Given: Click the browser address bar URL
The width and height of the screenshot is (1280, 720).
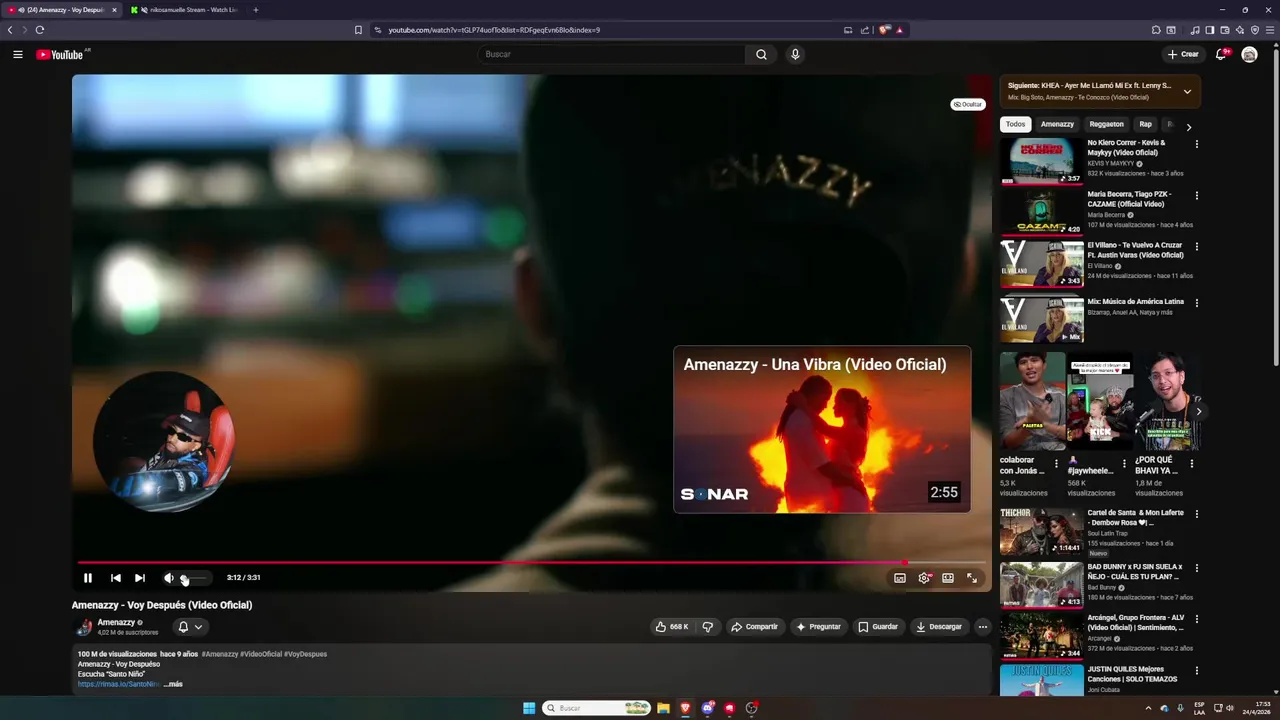Looking at the screenshot, I should point(494,30).
